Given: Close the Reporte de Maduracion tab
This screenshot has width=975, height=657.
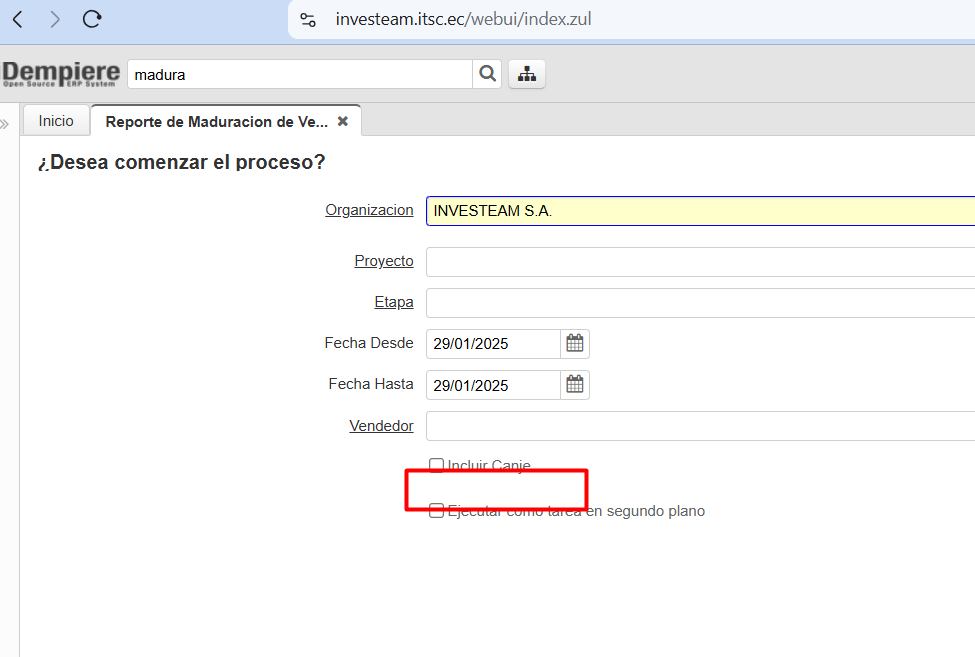Looking at the screenshot, I should coord(343,121).
